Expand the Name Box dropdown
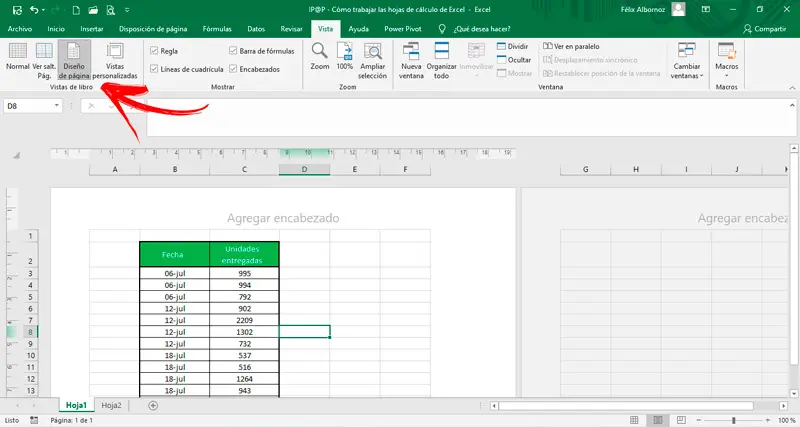Screen dimensions: 800x427 pyautogui.click(x=57, y=106)
